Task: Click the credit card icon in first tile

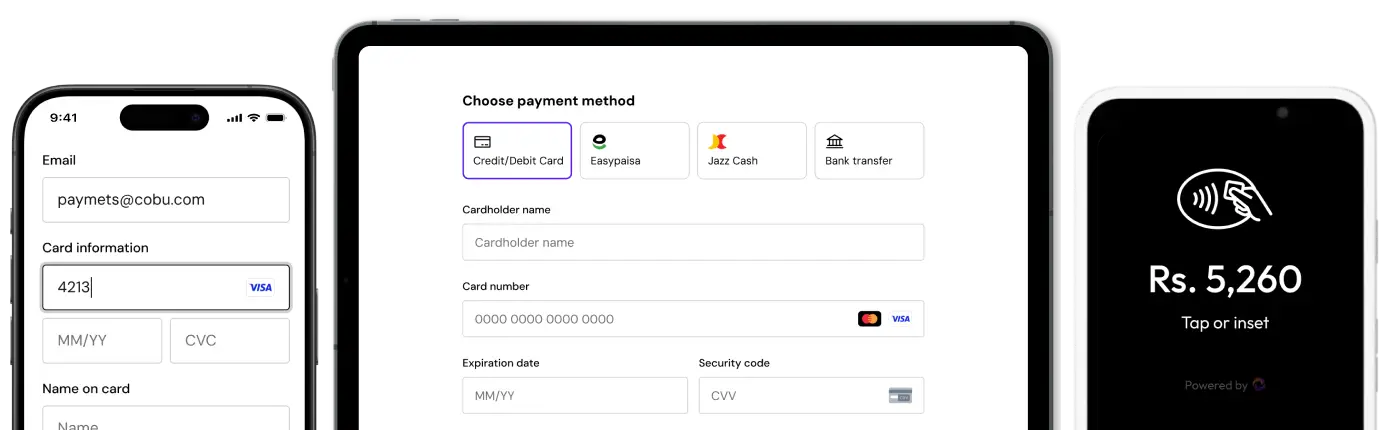Action: [x=482, y=142]
